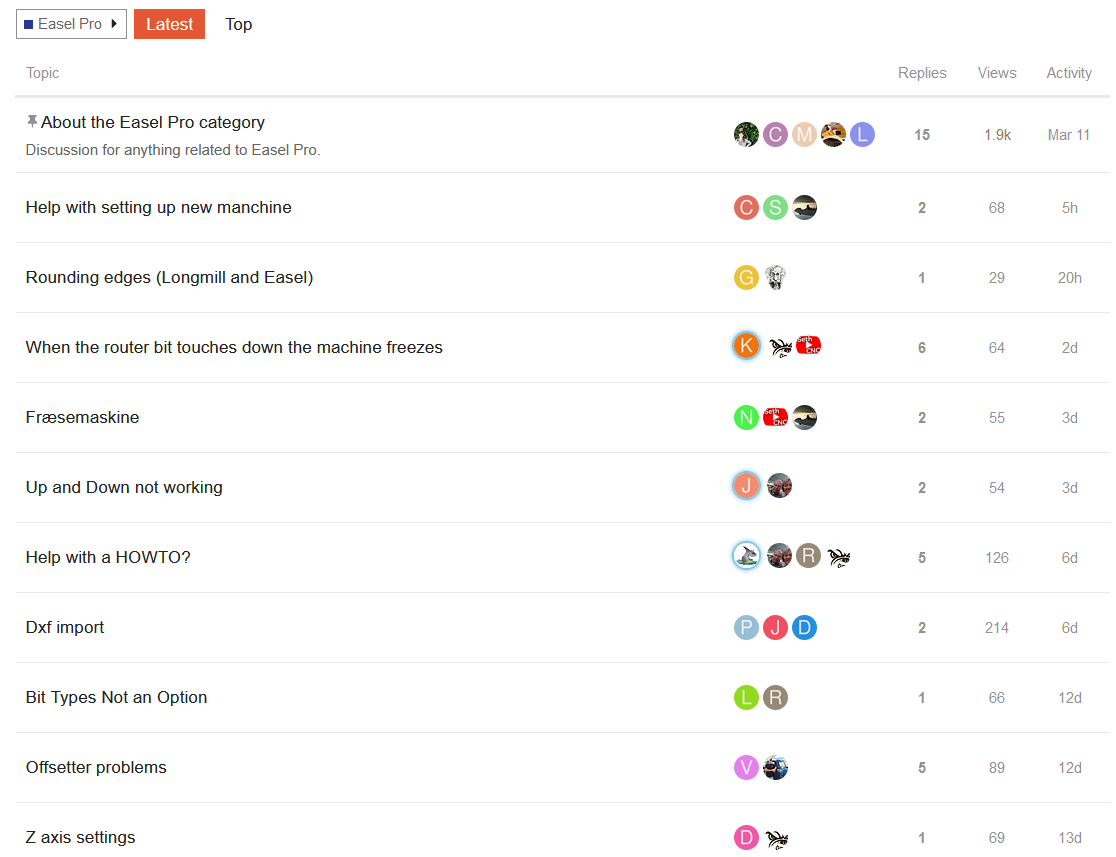Screen dimensions: 1116x857
Task: Click red J avatar in Dxf import row
Action: click(775, 627)
